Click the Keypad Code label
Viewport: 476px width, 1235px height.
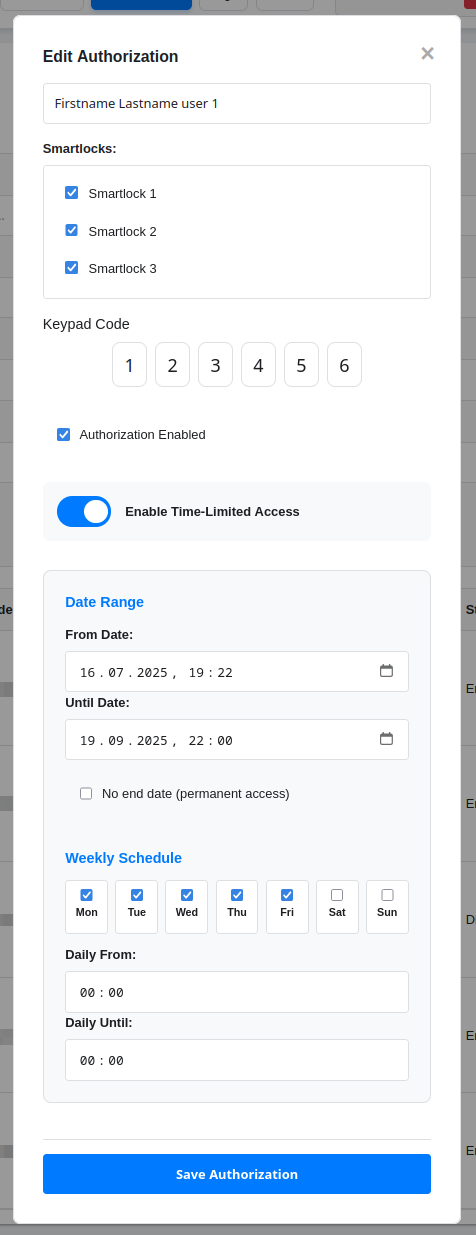pyautogui.click(x=86, y=324)
